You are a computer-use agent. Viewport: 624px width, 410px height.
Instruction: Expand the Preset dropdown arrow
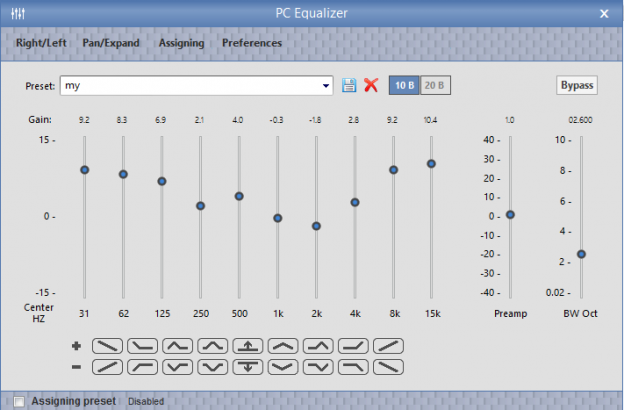[x=326, y=86]
